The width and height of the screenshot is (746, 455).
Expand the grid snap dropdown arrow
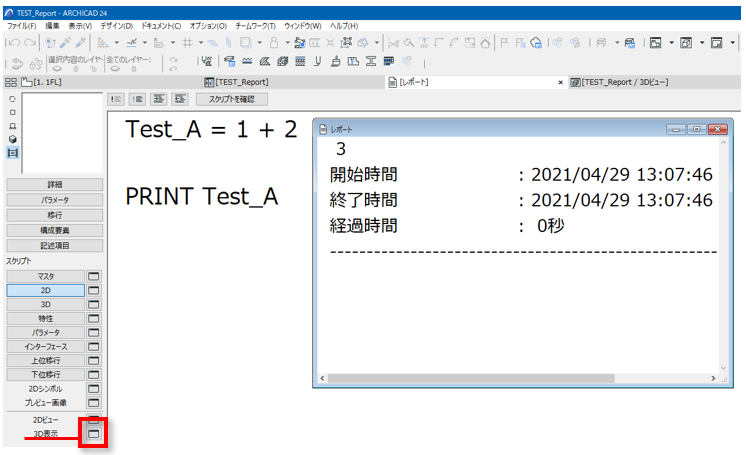201,43
